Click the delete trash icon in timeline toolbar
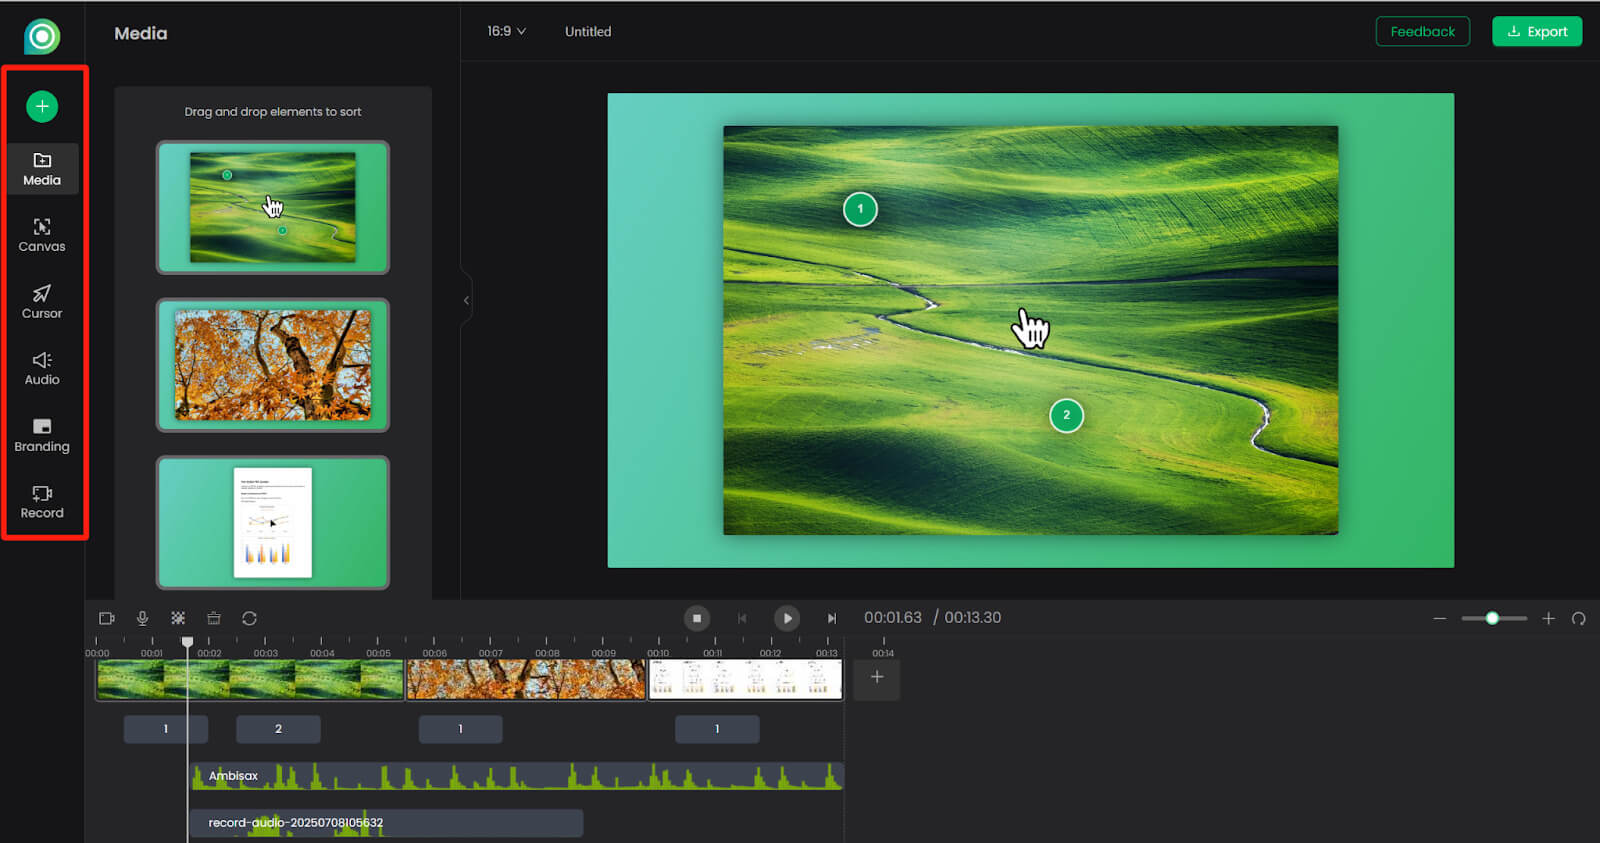Screen dimensions: 1600x843 (x=214, y=618)
